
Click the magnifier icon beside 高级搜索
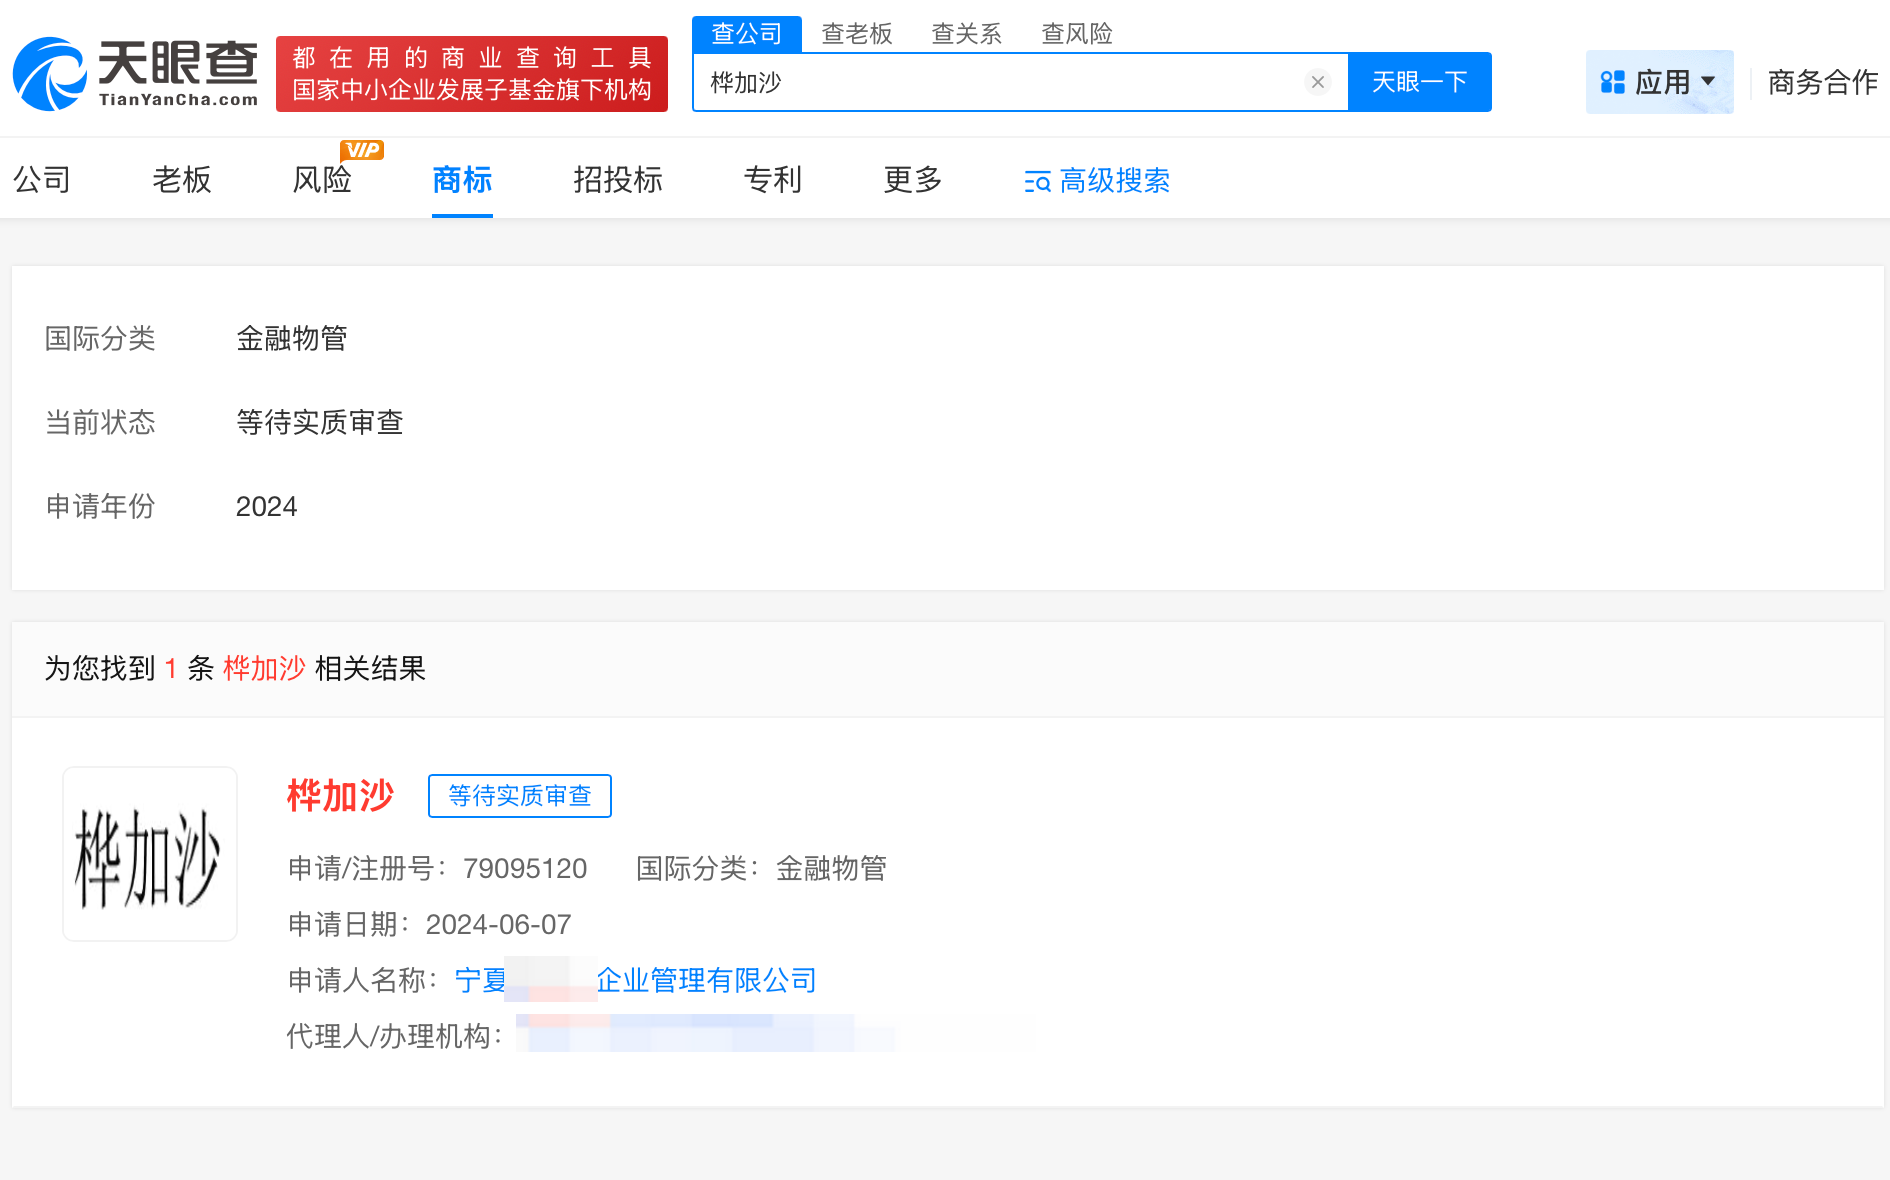click(x=1035, y=182)
